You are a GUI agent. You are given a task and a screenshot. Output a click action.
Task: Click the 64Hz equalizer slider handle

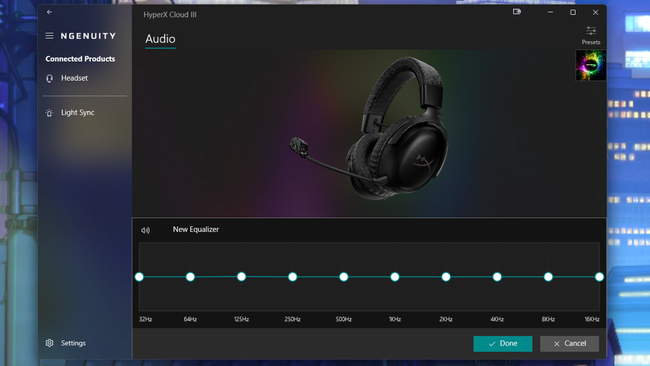click(x=190, y=276)
